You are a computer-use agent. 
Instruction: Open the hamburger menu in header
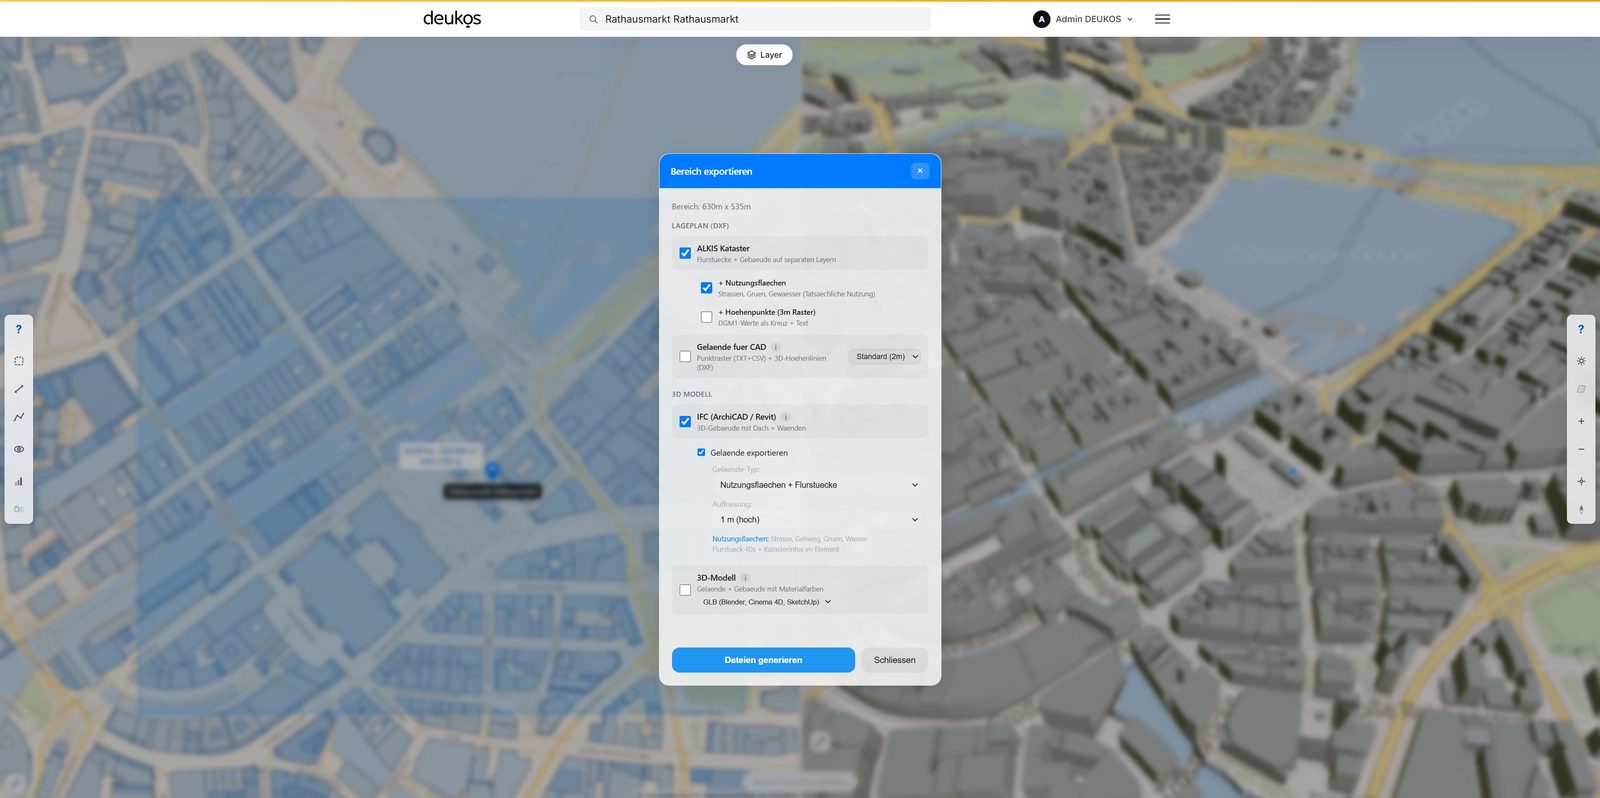click(1162, 19)
